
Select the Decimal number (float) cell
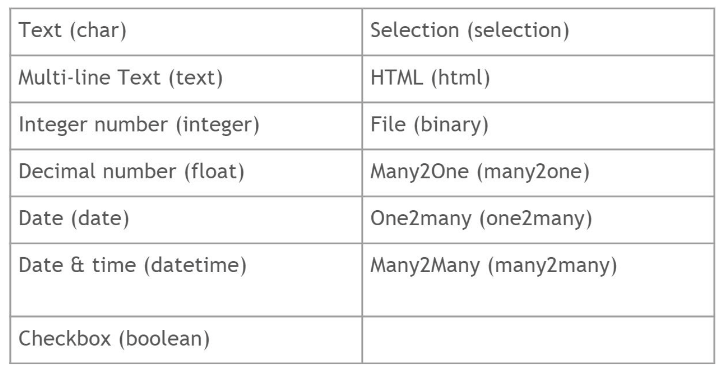(x=186, y=173)
